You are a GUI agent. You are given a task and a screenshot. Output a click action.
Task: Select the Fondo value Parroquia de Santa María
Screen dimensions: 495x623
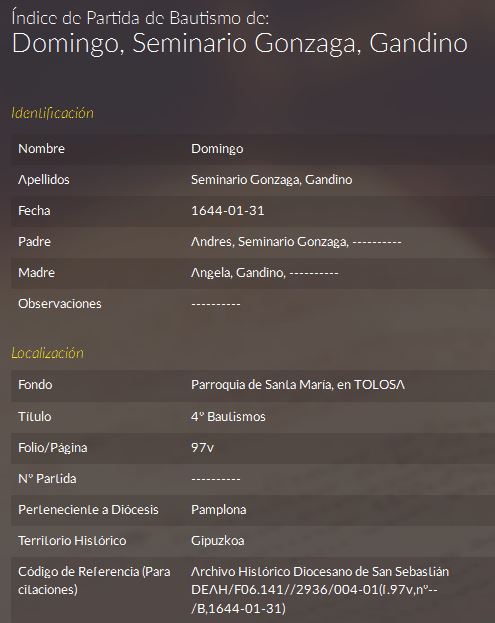click(x=298, y=385)
